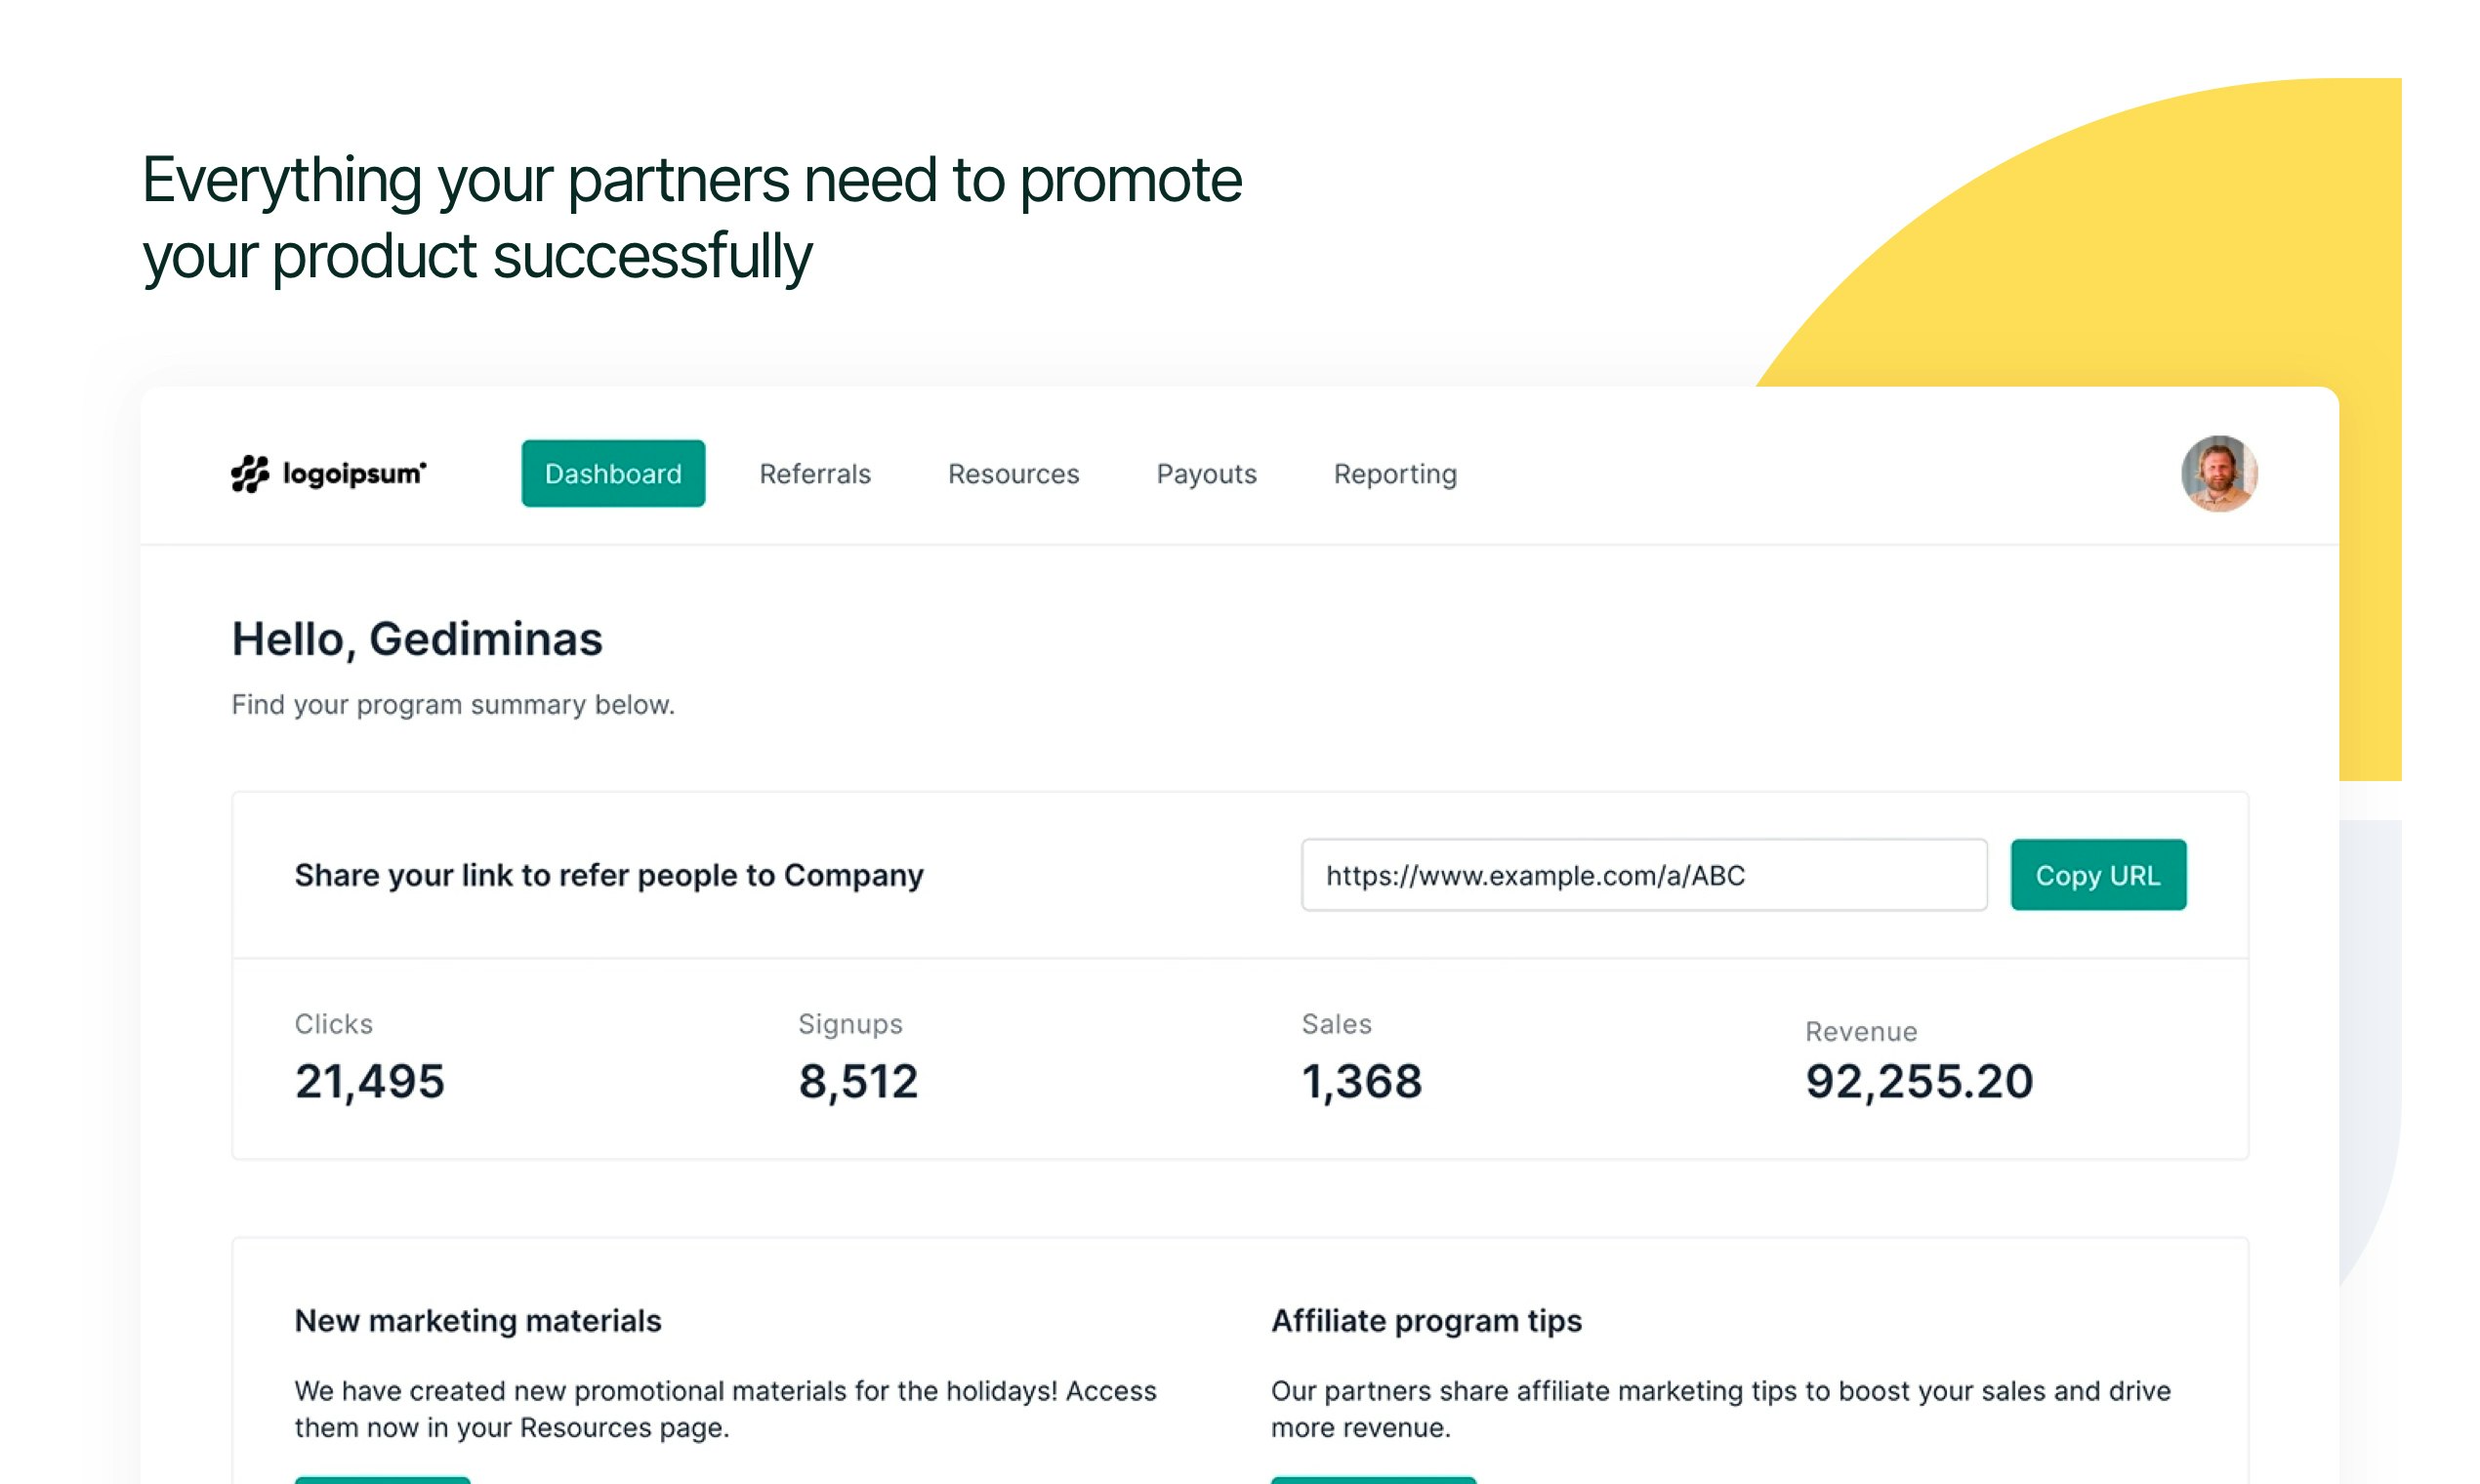Click the Sales figure 1,368
2480x1484 pixels.
1361,1082
